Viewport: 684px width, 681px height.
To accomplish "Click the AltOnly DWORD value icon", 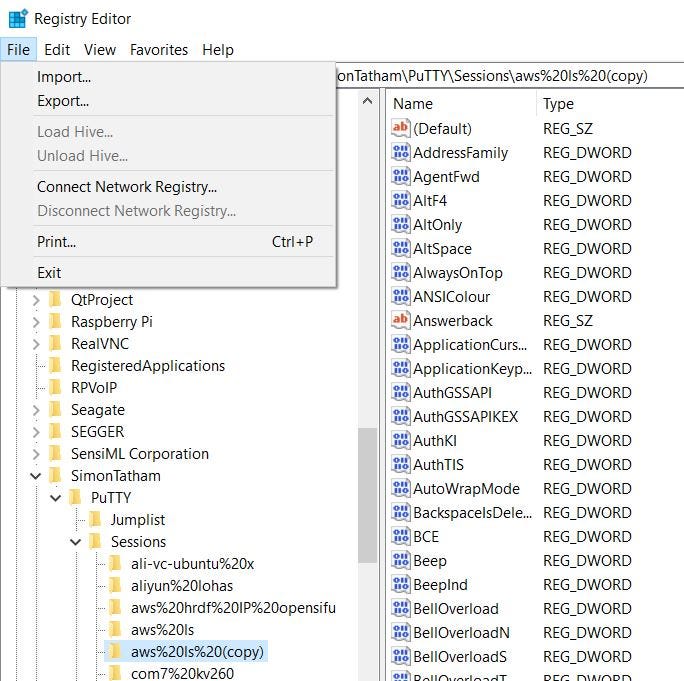I will tap(400, 224).
